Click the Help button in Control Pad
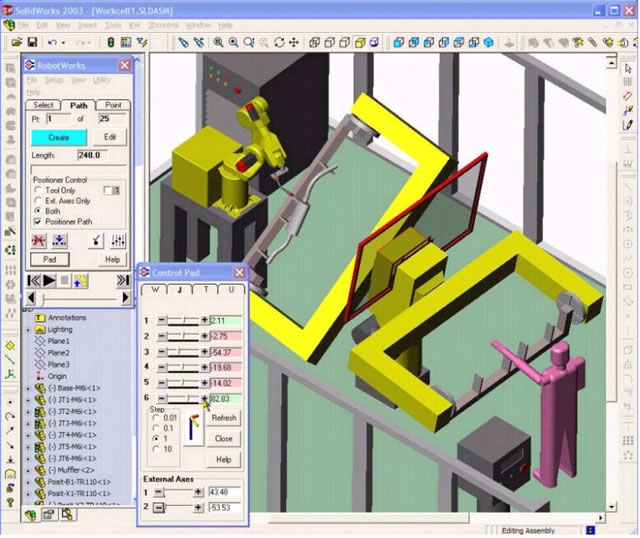 224,460
